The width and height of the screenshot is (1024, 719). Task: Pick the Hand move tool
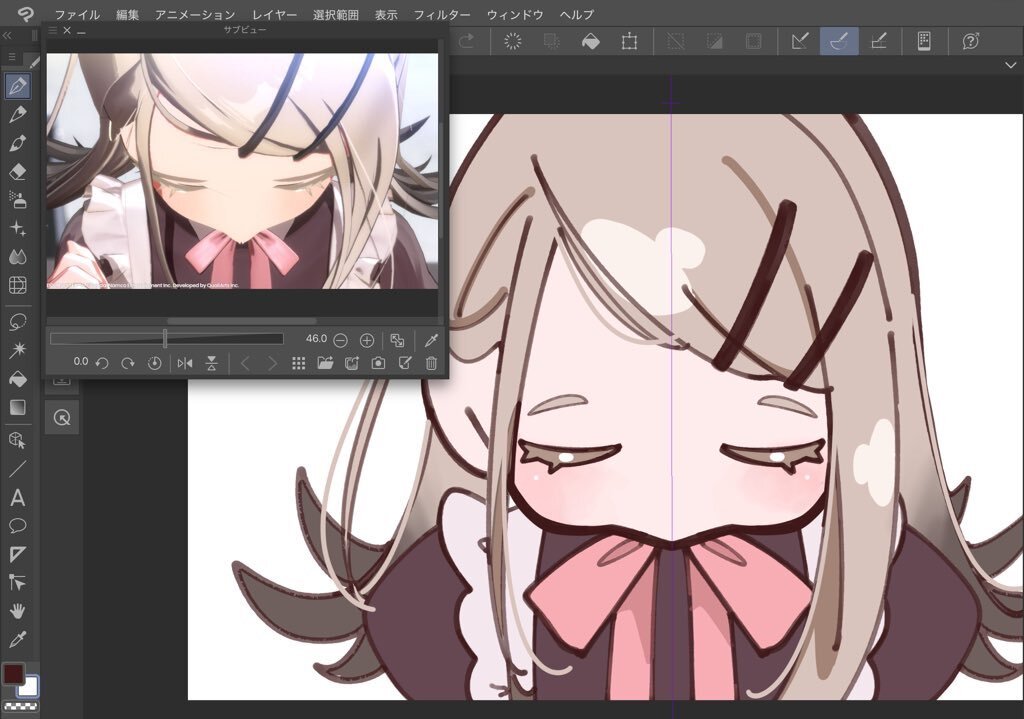(x=17, y=610)
